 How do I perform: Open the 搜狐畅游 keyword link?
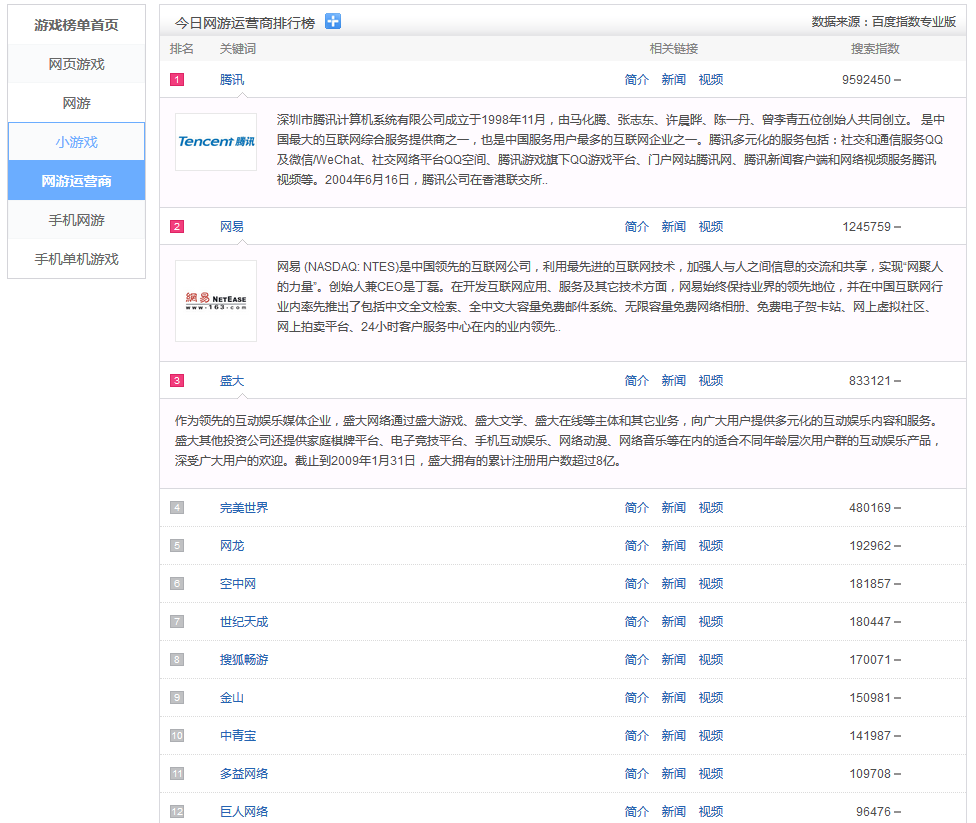[244, 659]
